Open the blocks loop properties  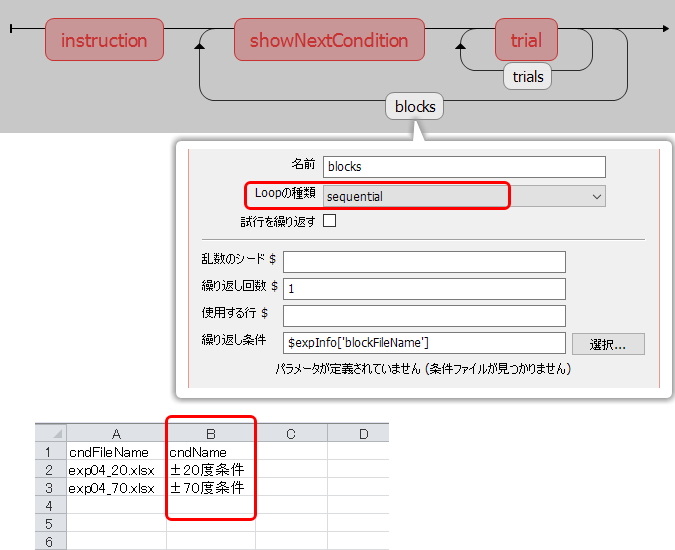point(415,106)
